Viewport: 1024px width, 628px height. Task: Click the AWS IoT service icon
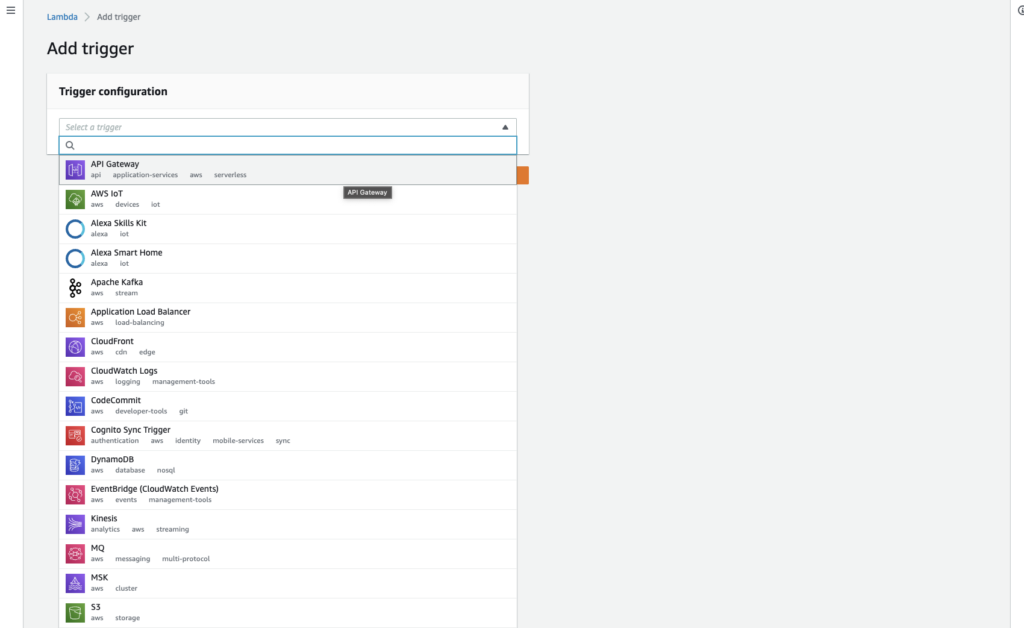tap(75, 198)
